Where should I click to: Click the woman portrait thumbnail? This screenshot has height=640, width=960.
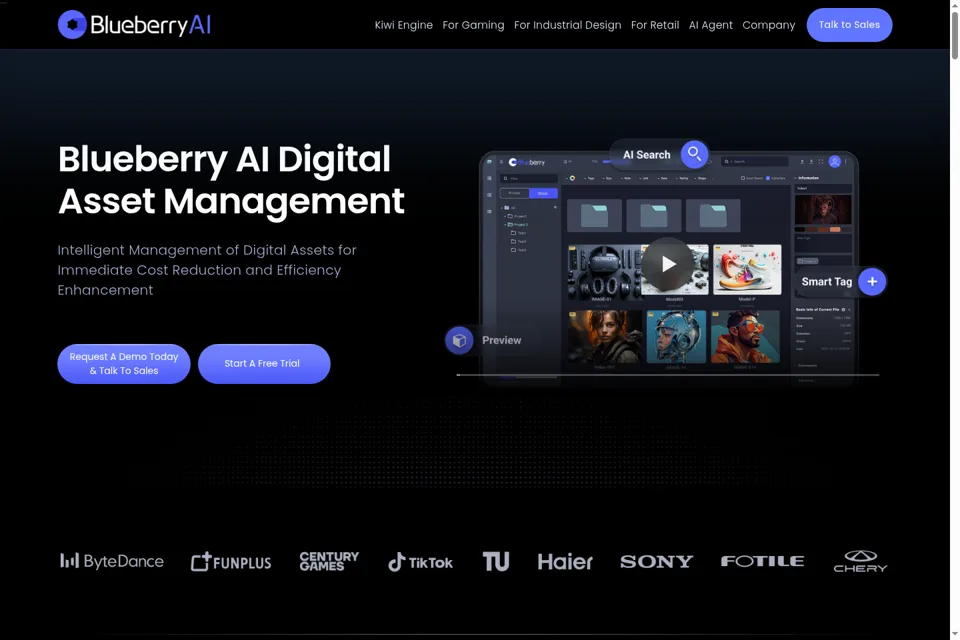tap(604, 336)
